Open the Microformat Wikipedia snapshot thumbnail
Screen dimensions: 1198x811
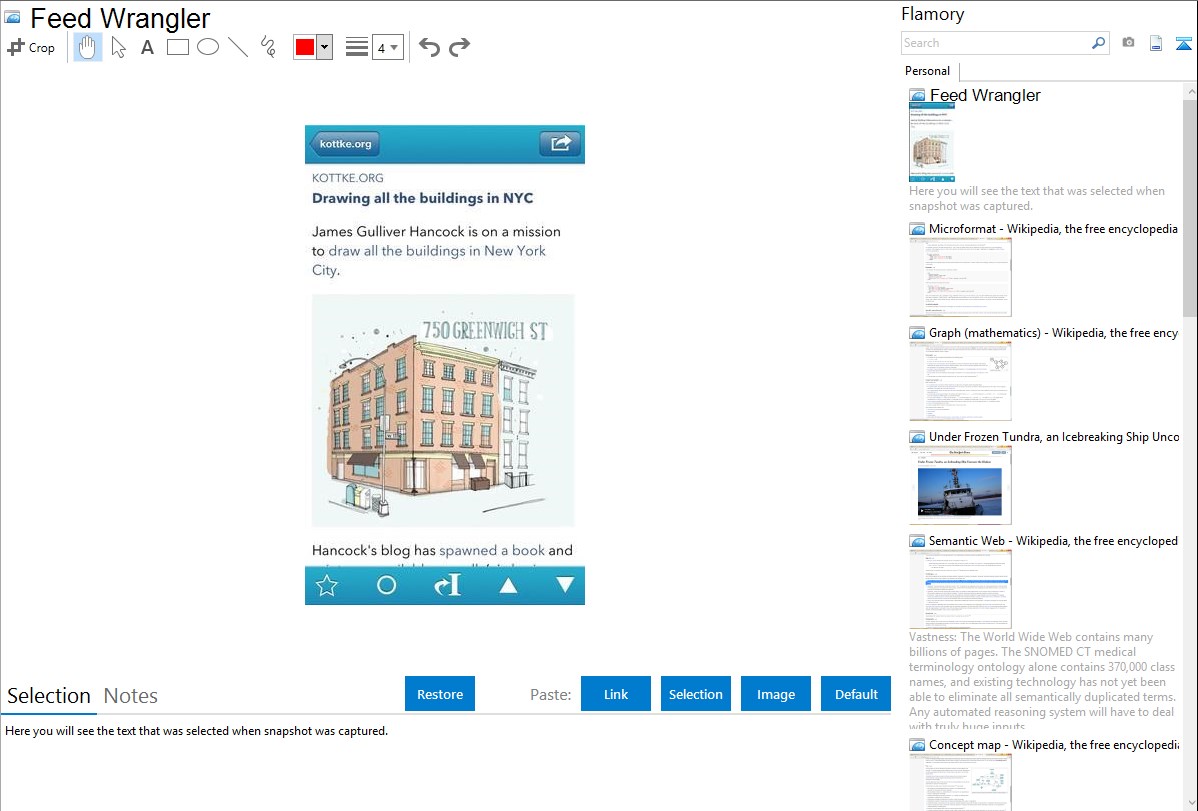coord(960,277)
